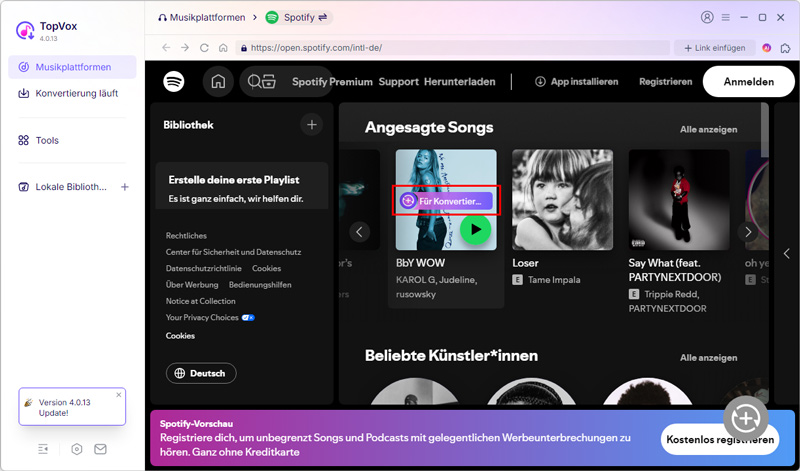Open Notice at Collection link
Viewport: 800px width, 471px height.
coord(201,301)
